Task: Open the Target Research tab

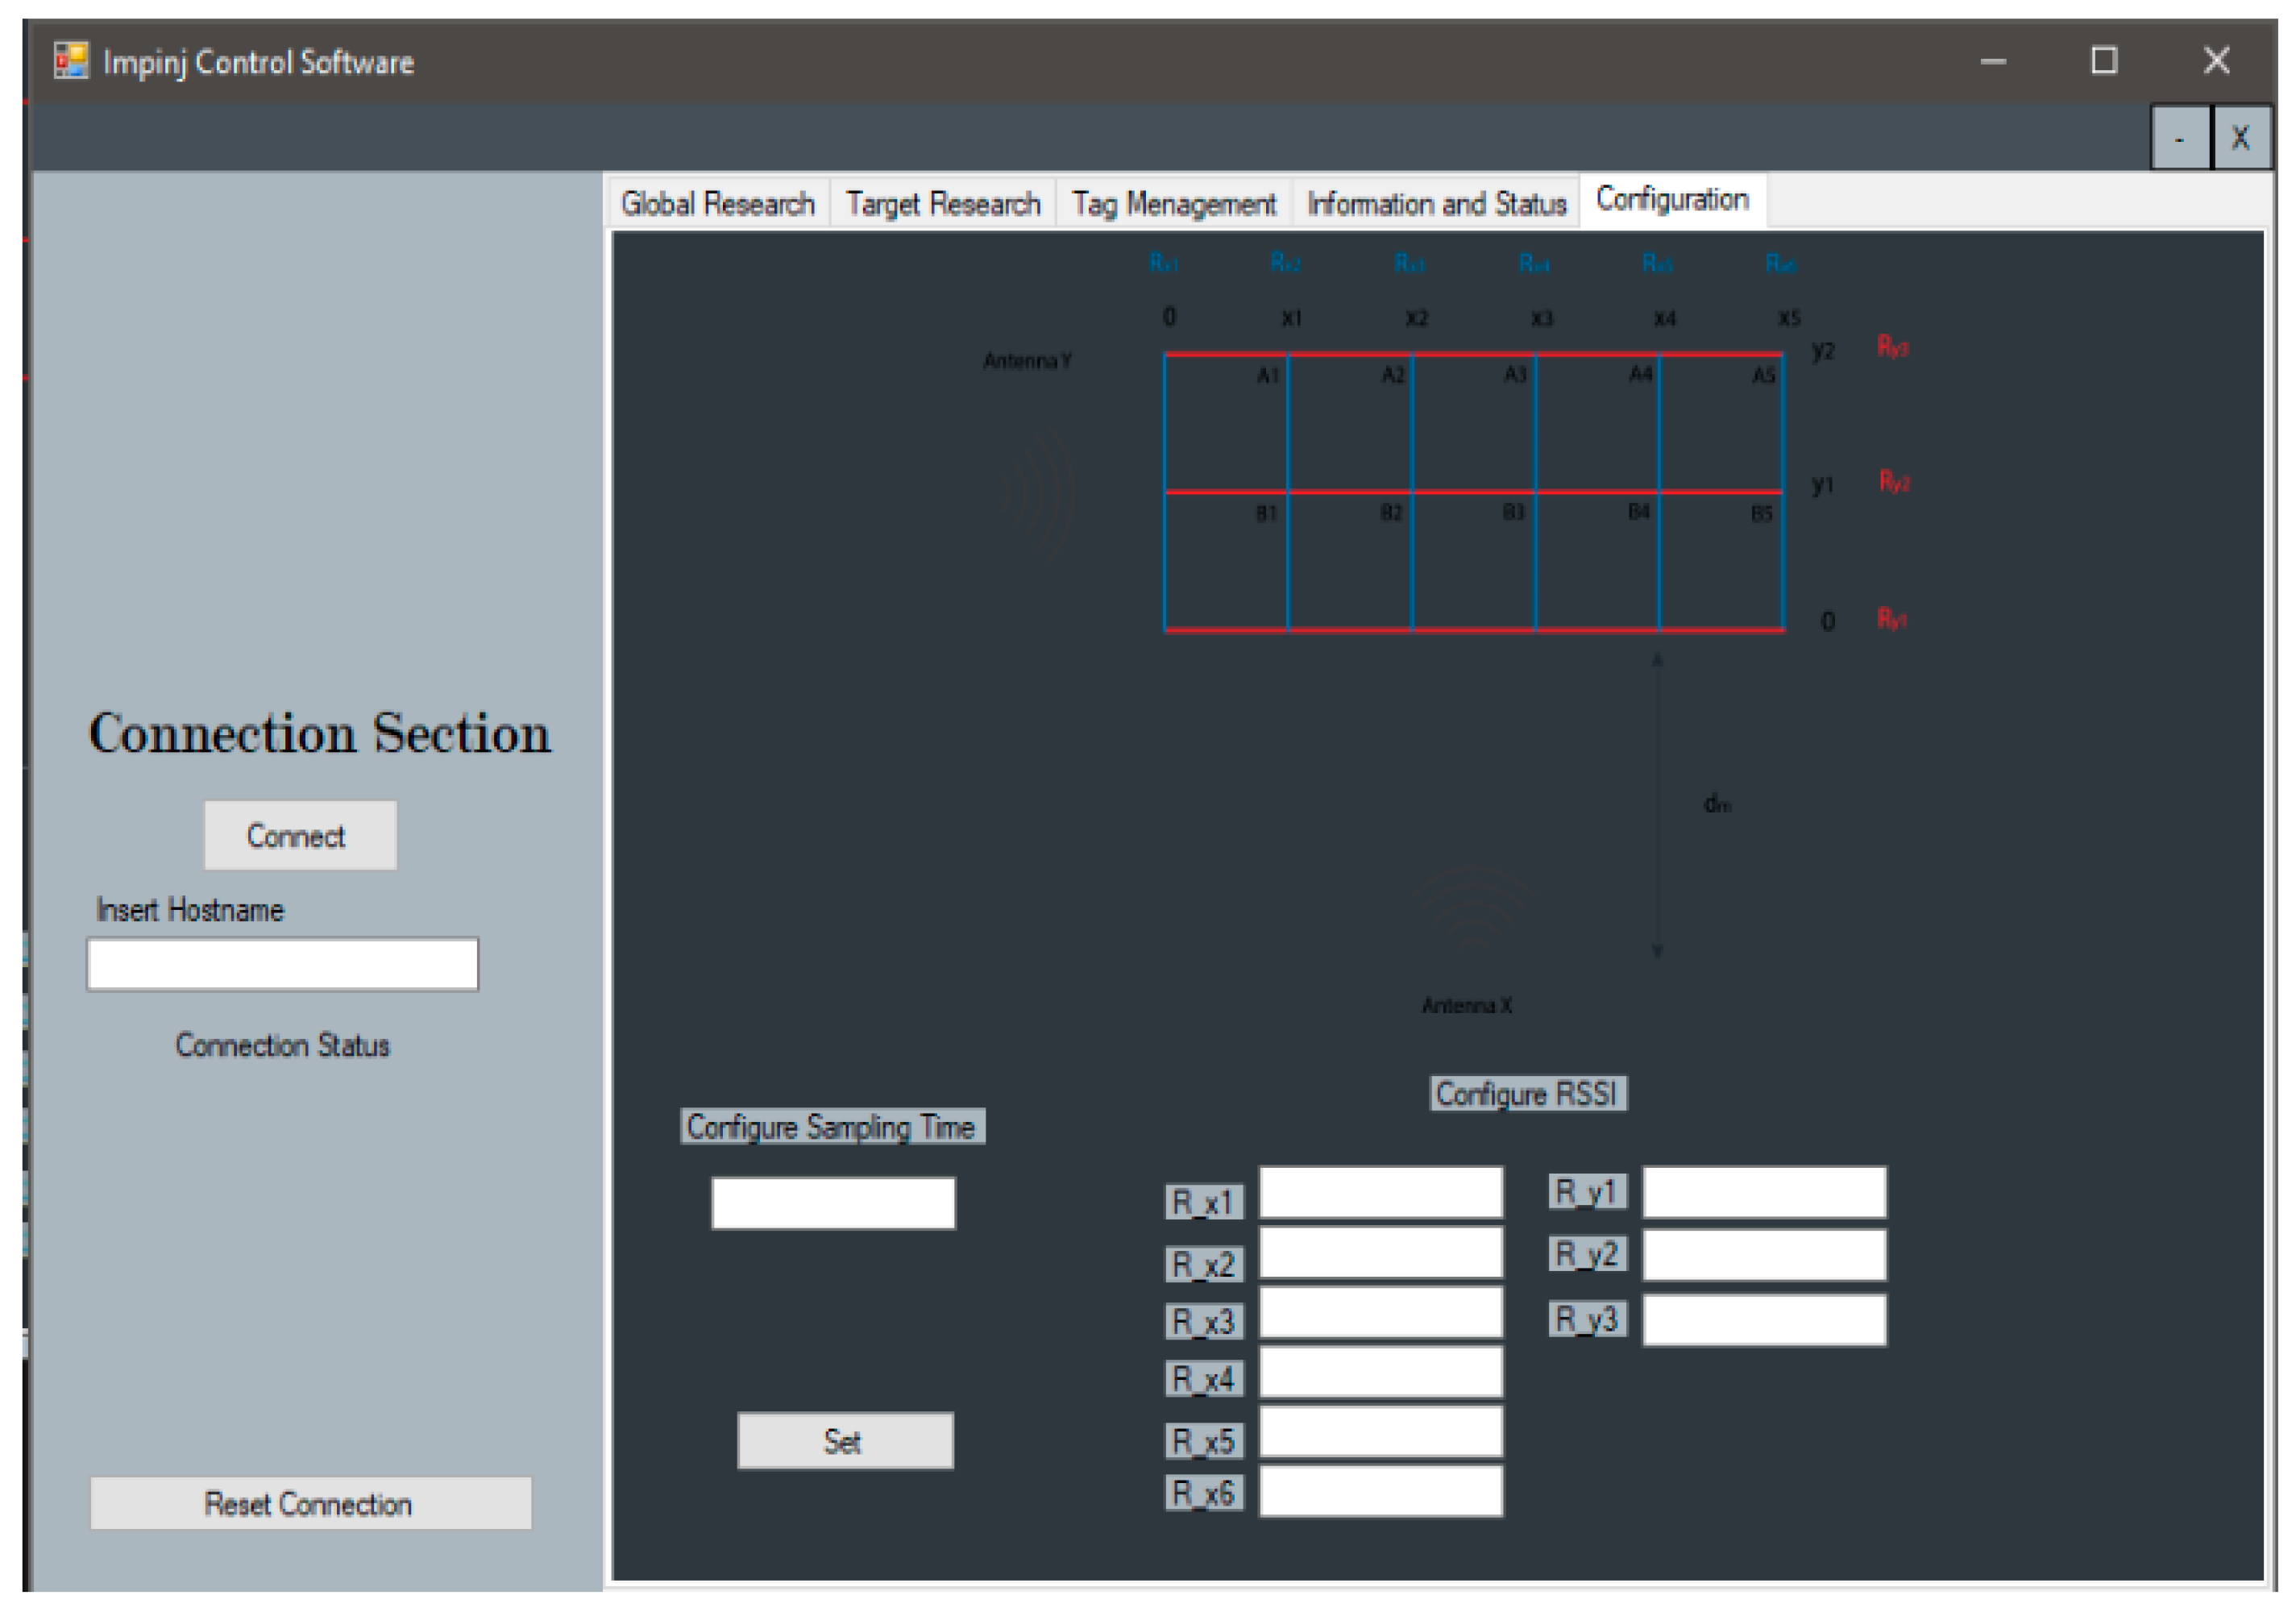Action: click(x=943, y=203)
